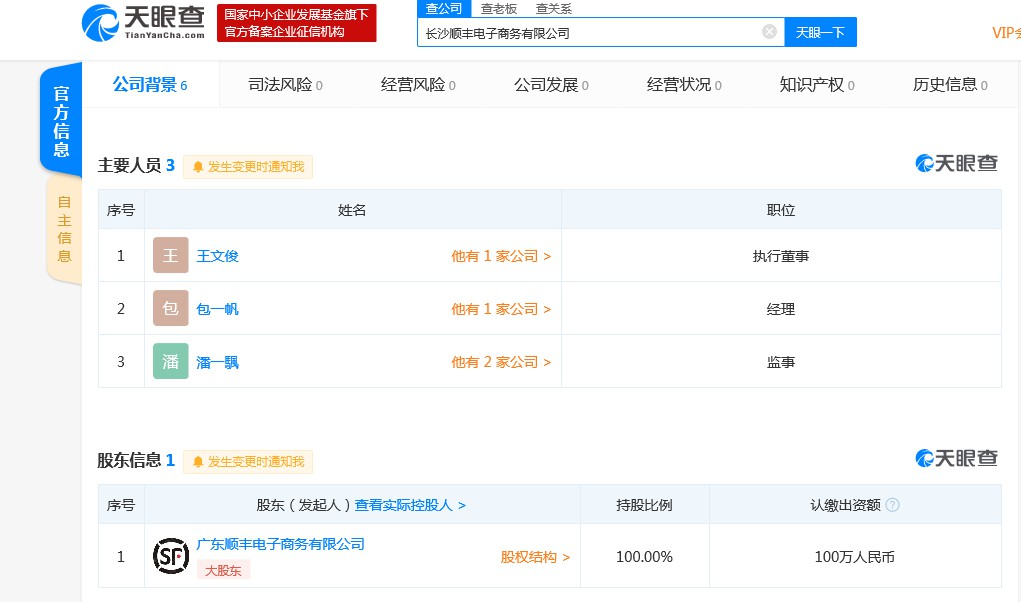Click the red 官方备案企业征信机构 banner

pyautogui.click(x=296, y=23)
